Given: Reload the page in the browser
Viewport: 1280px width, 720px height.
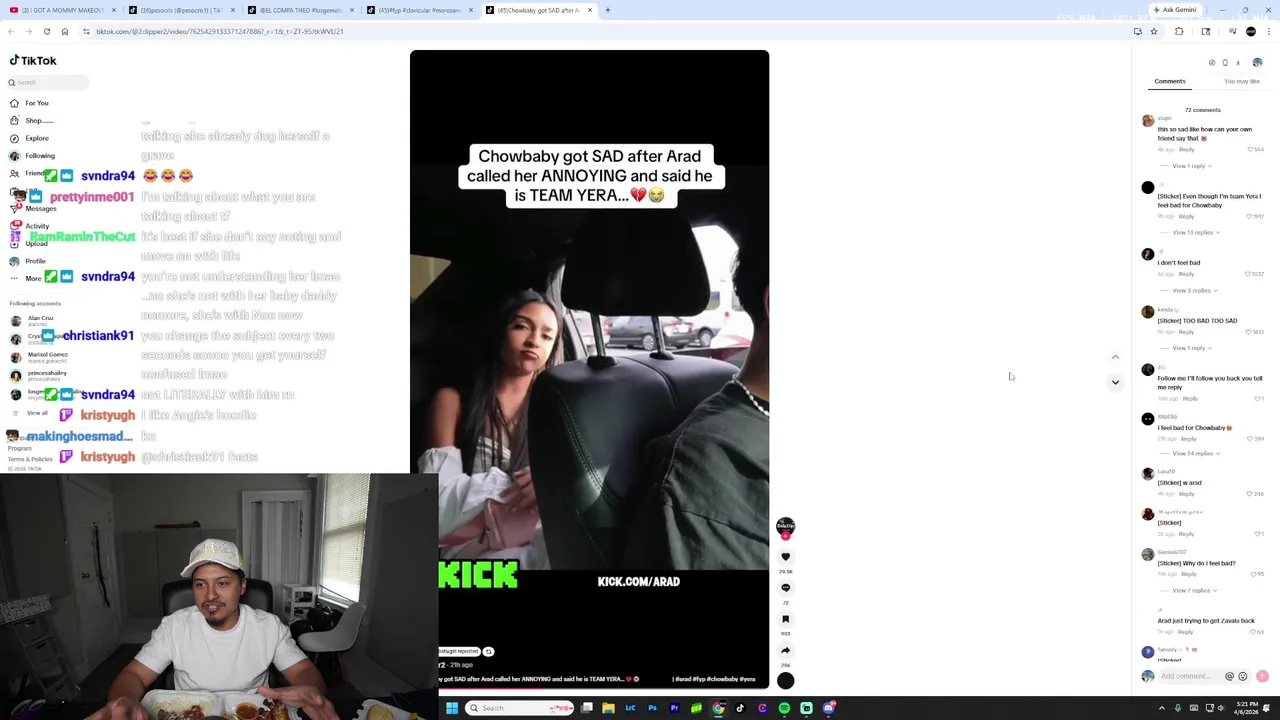Looking at the screenshot, I should [x=46, y=31].
